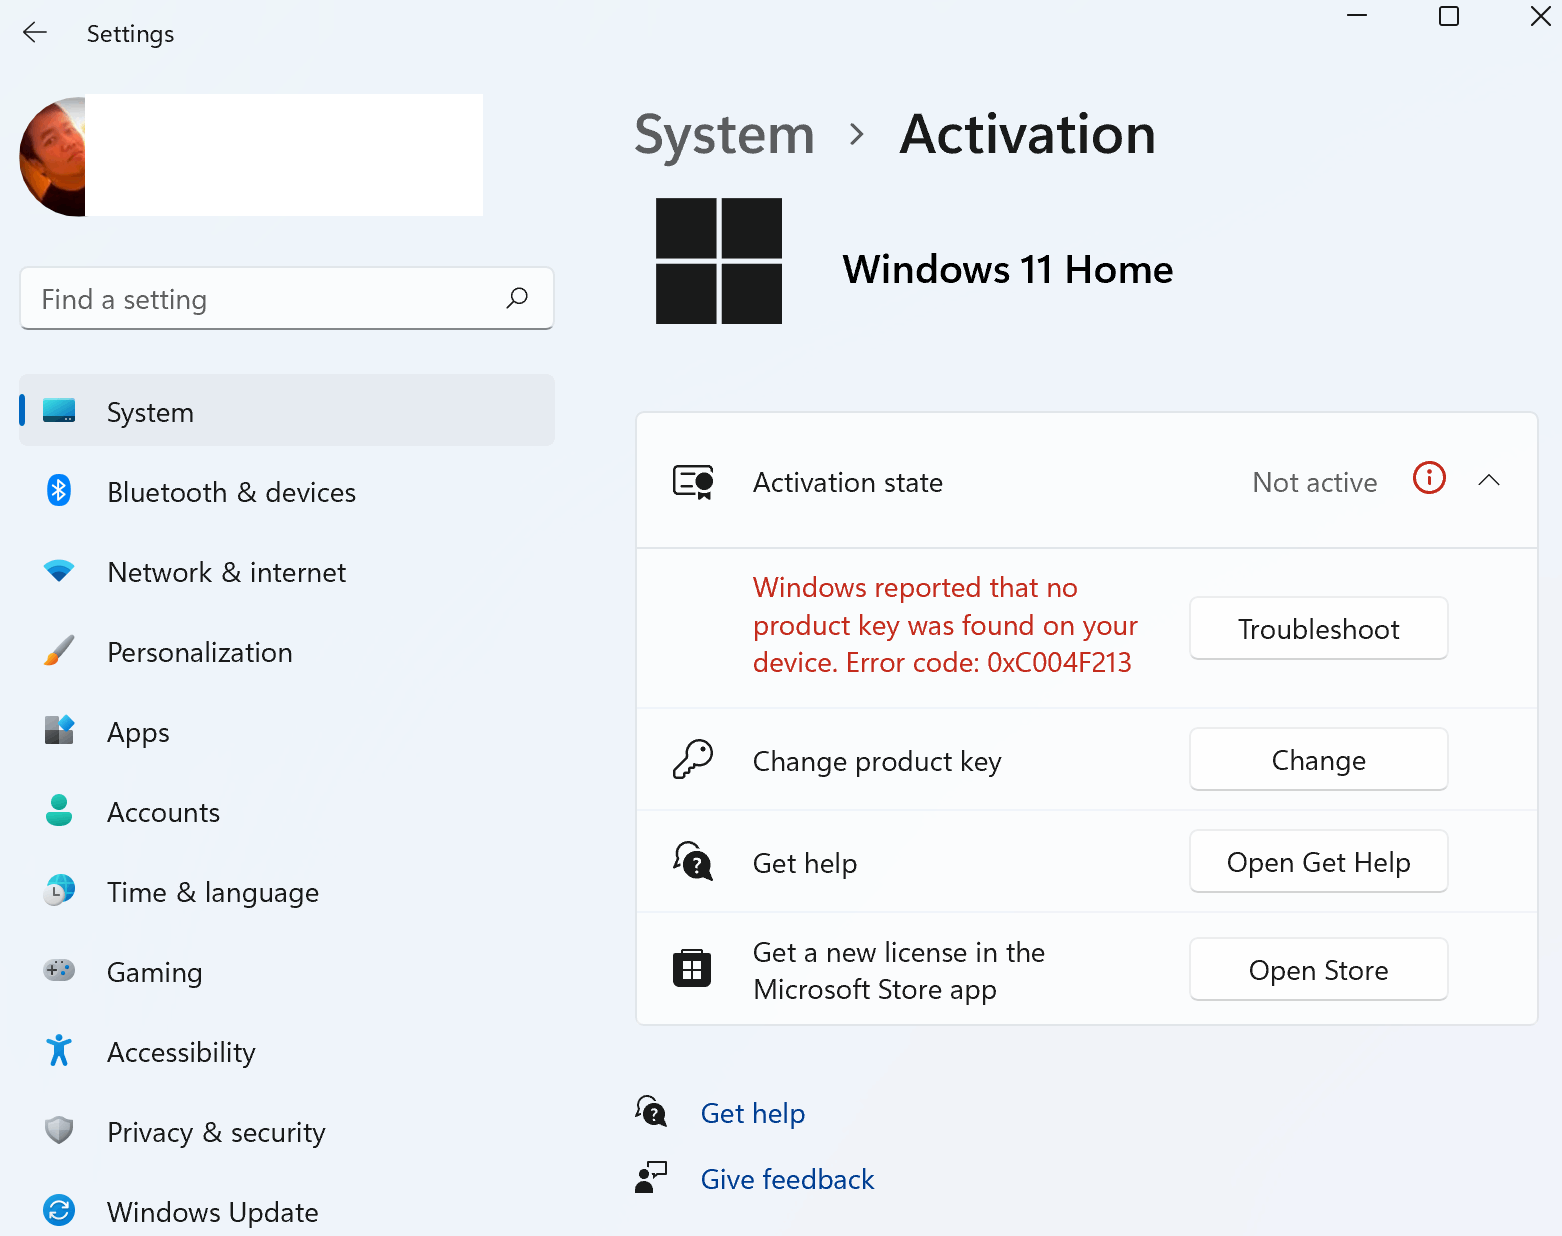Screen dimensions: 1562x1236
Task: Click the headset icon beside bottom Get help
Action: click(651, 1111)
